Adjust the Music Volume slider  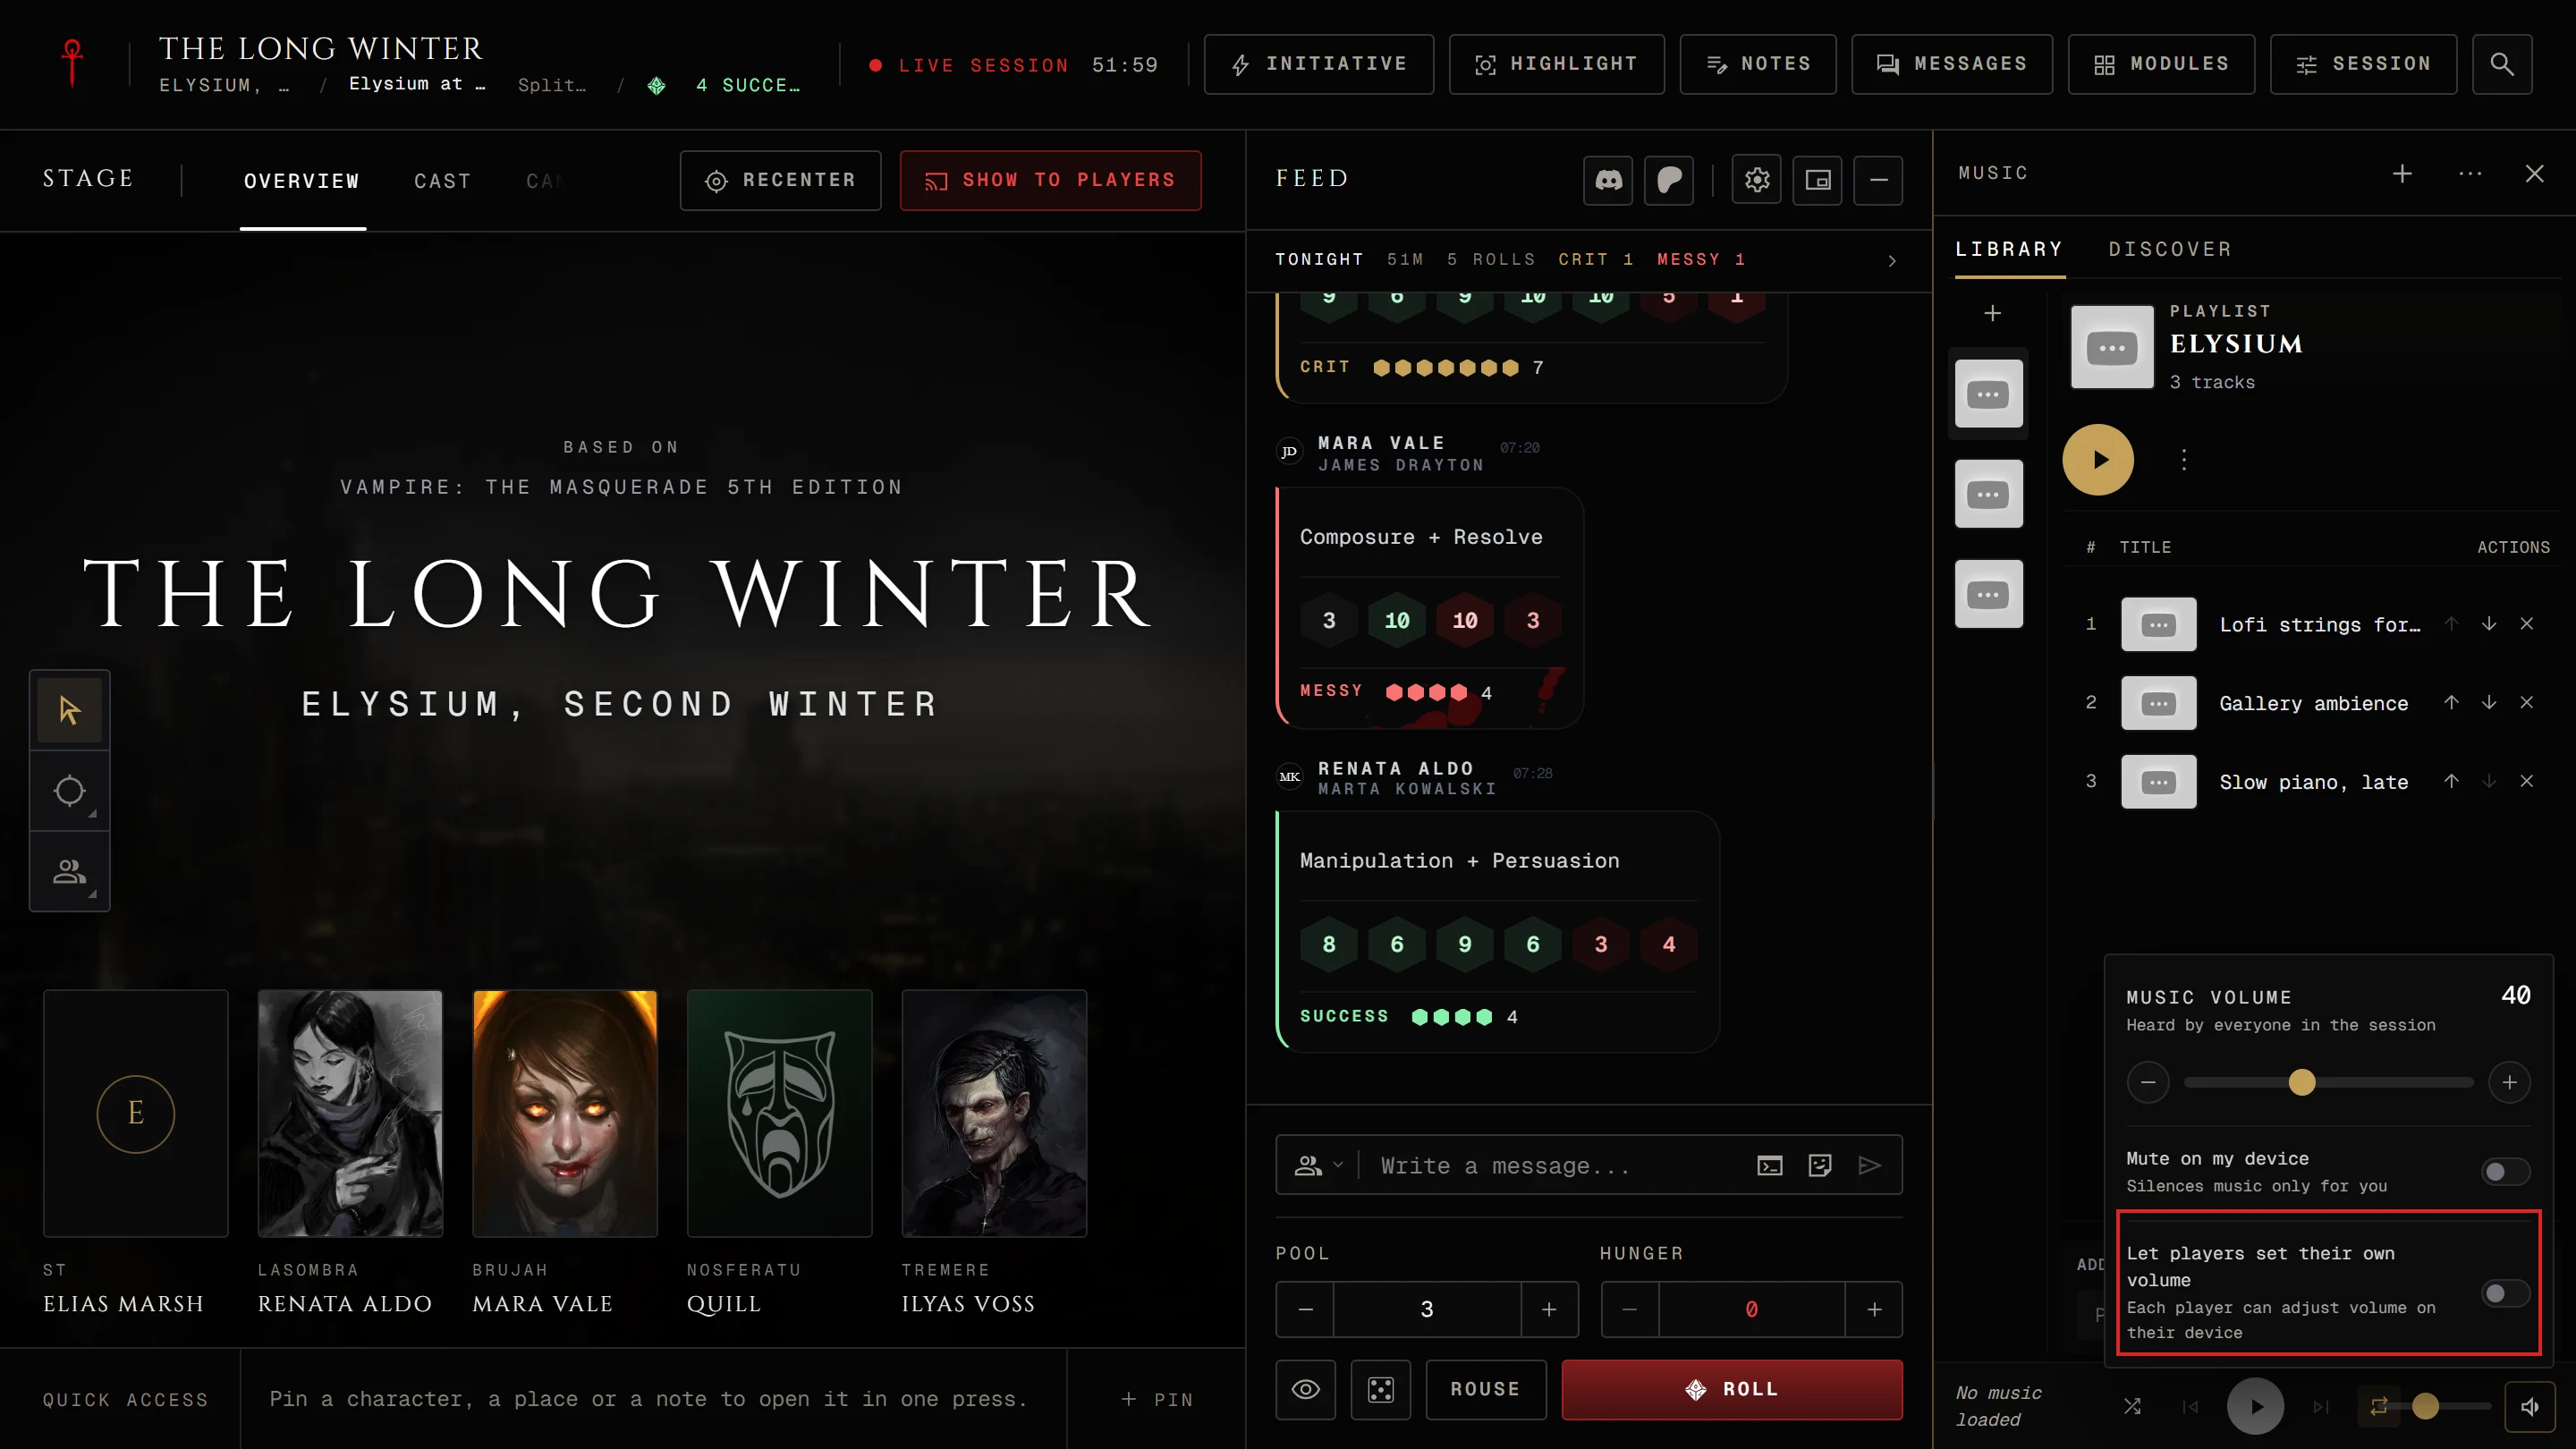pos(2328,1082)
